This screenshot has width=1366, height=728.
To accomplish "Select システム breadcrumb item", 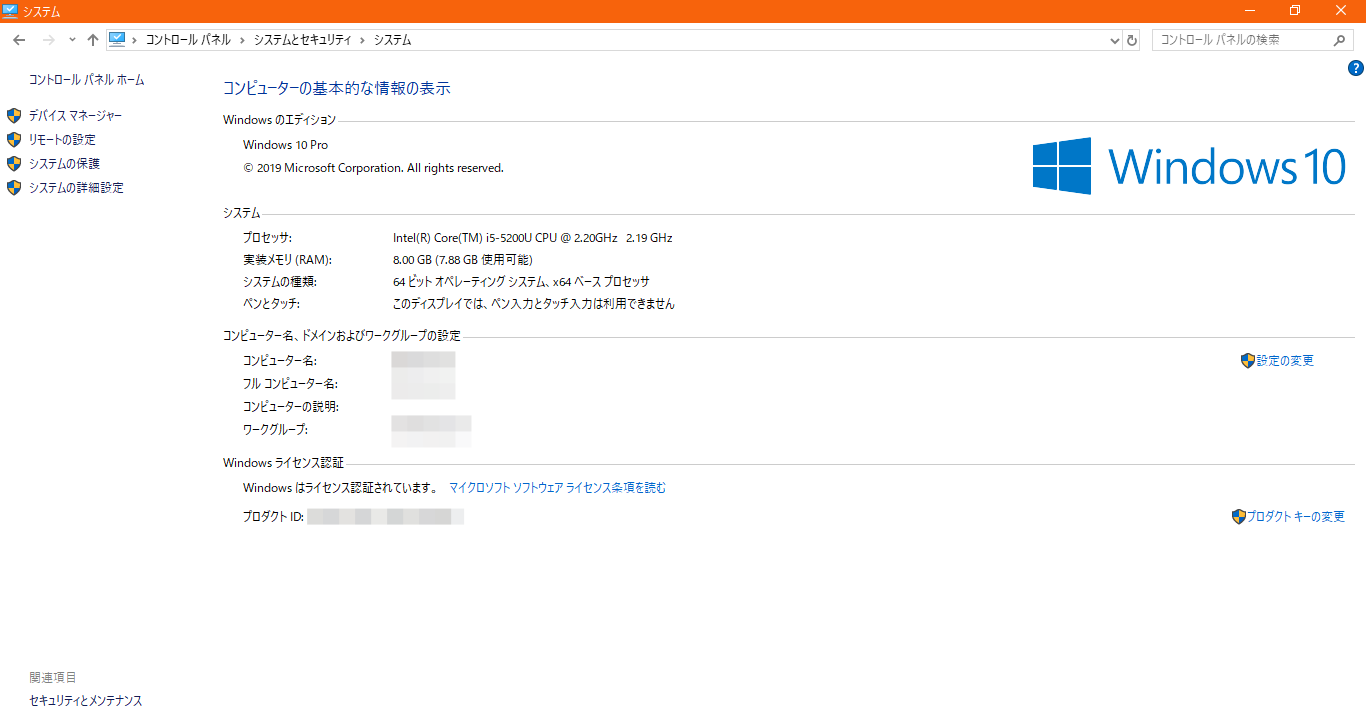I will pyautogui.click(x=392, y=40).
